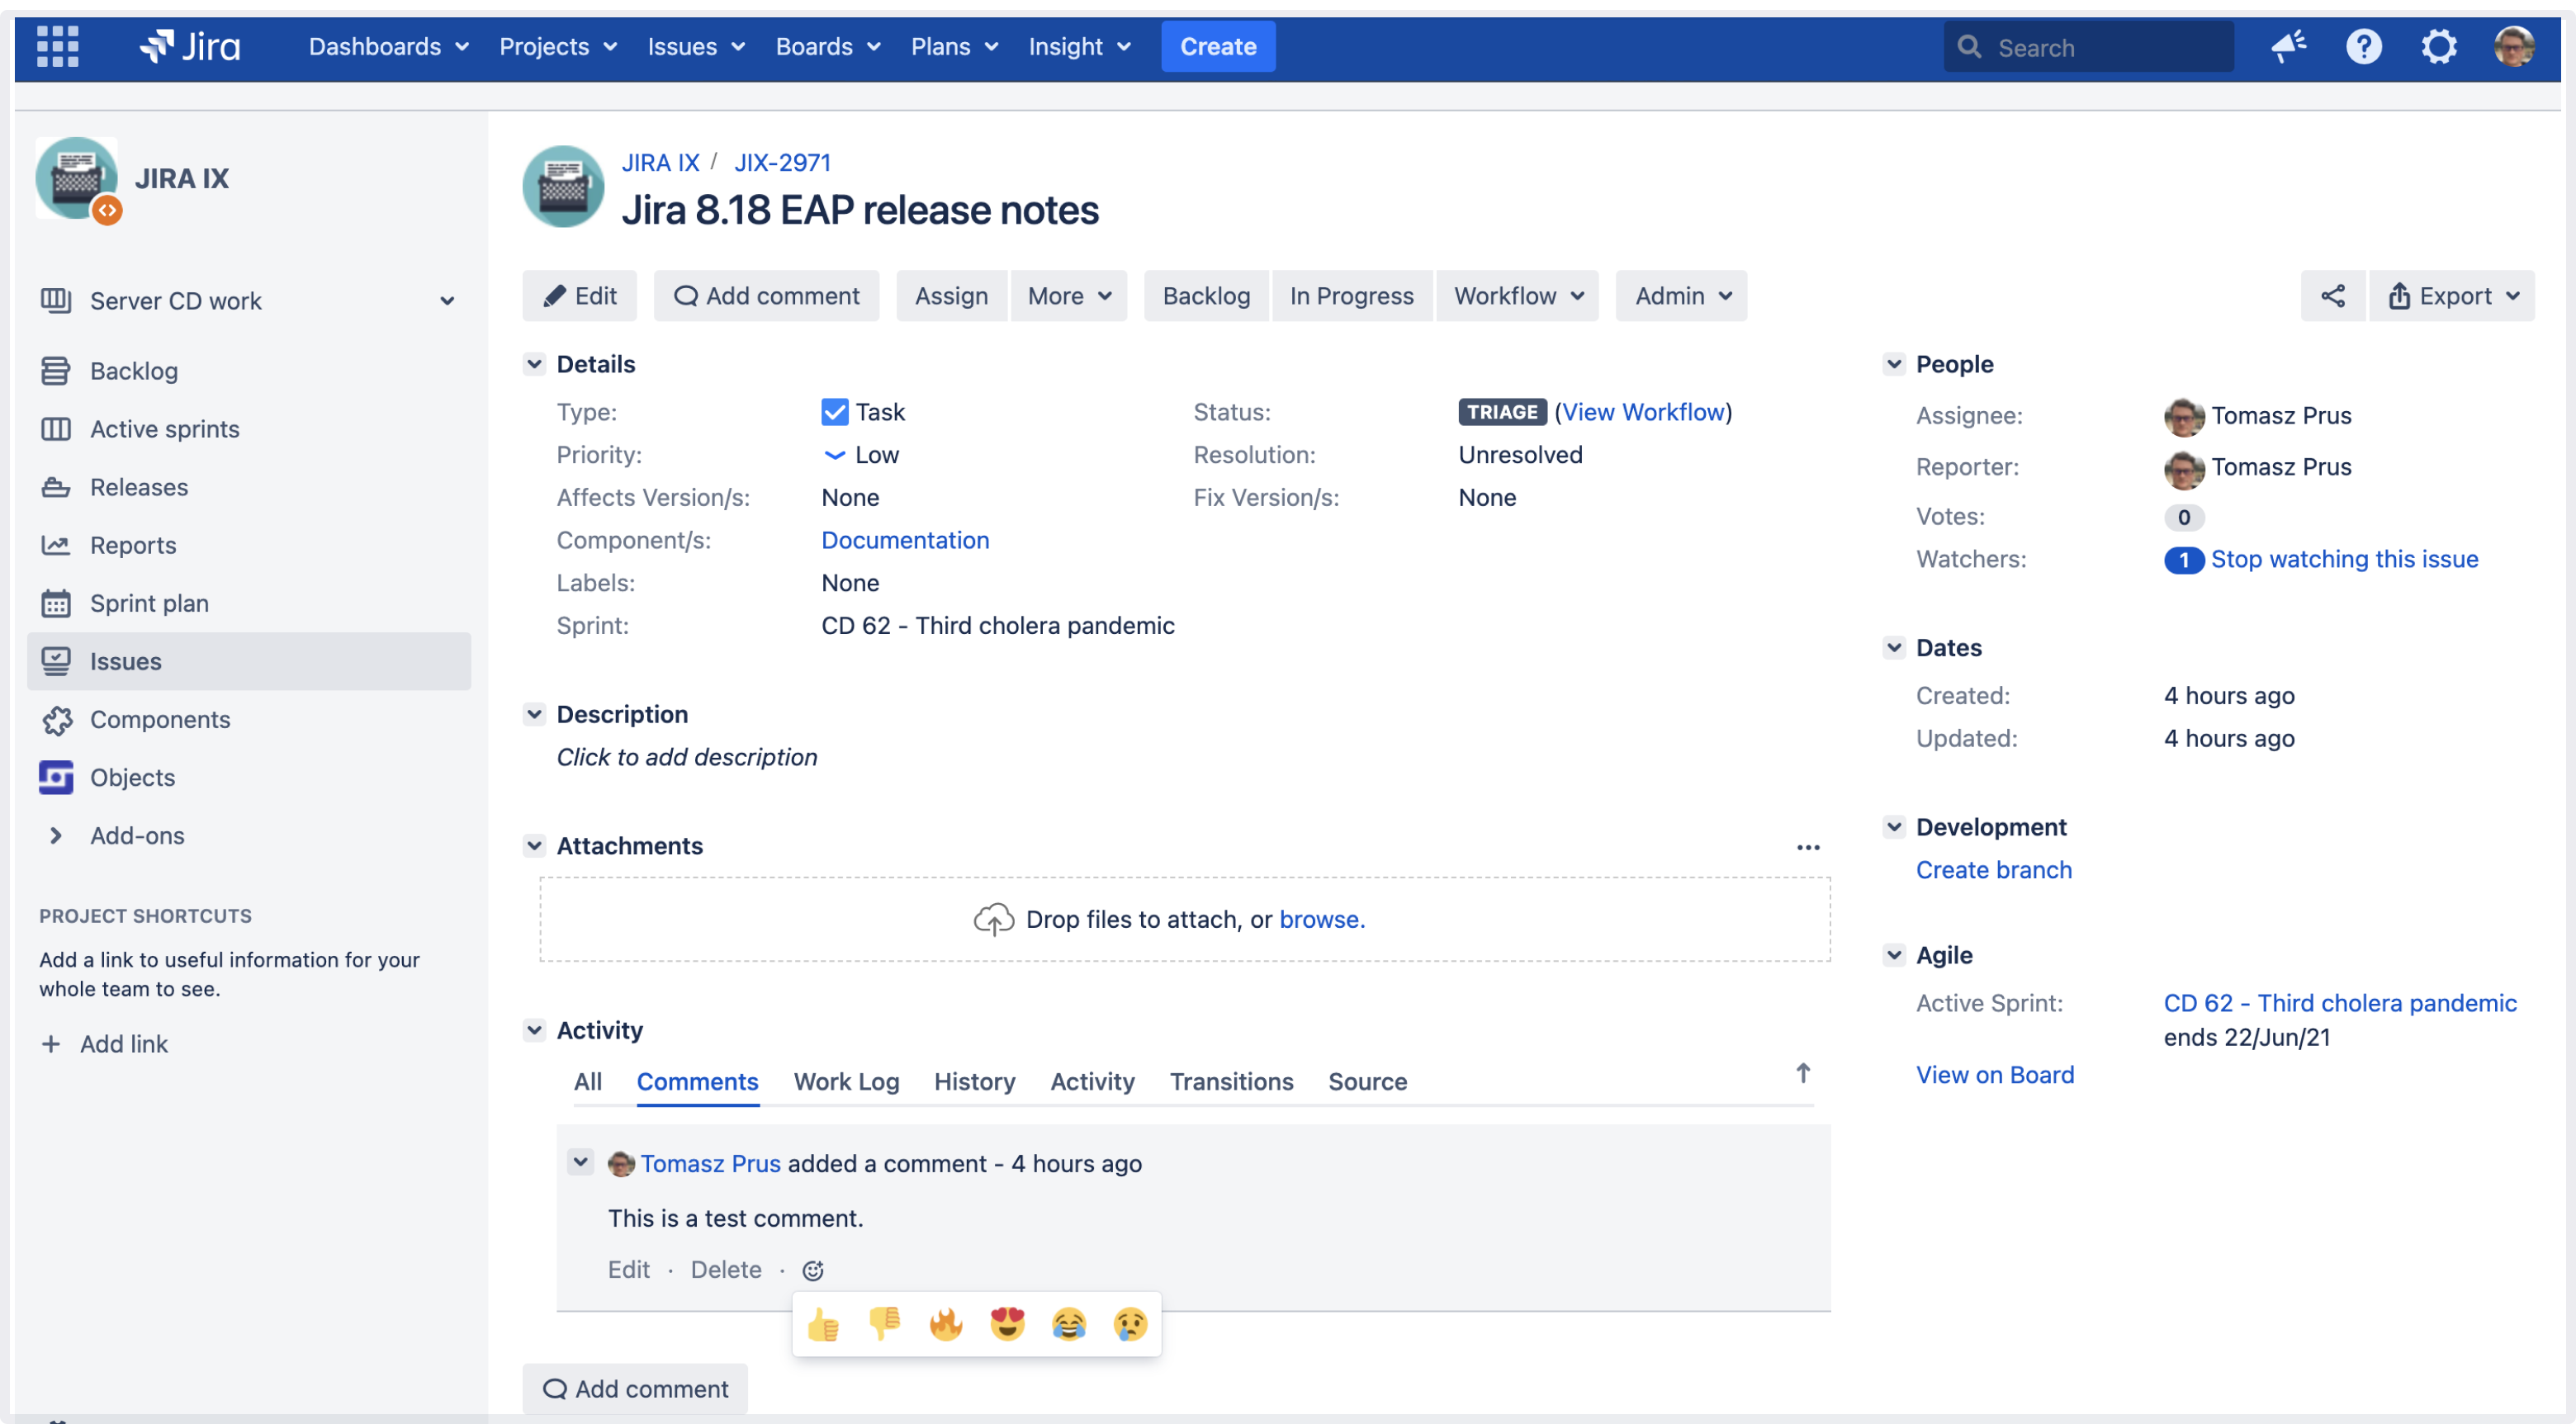Click the Assign button
Screen dimensions: 2576x1424
(x=951, y=295)
